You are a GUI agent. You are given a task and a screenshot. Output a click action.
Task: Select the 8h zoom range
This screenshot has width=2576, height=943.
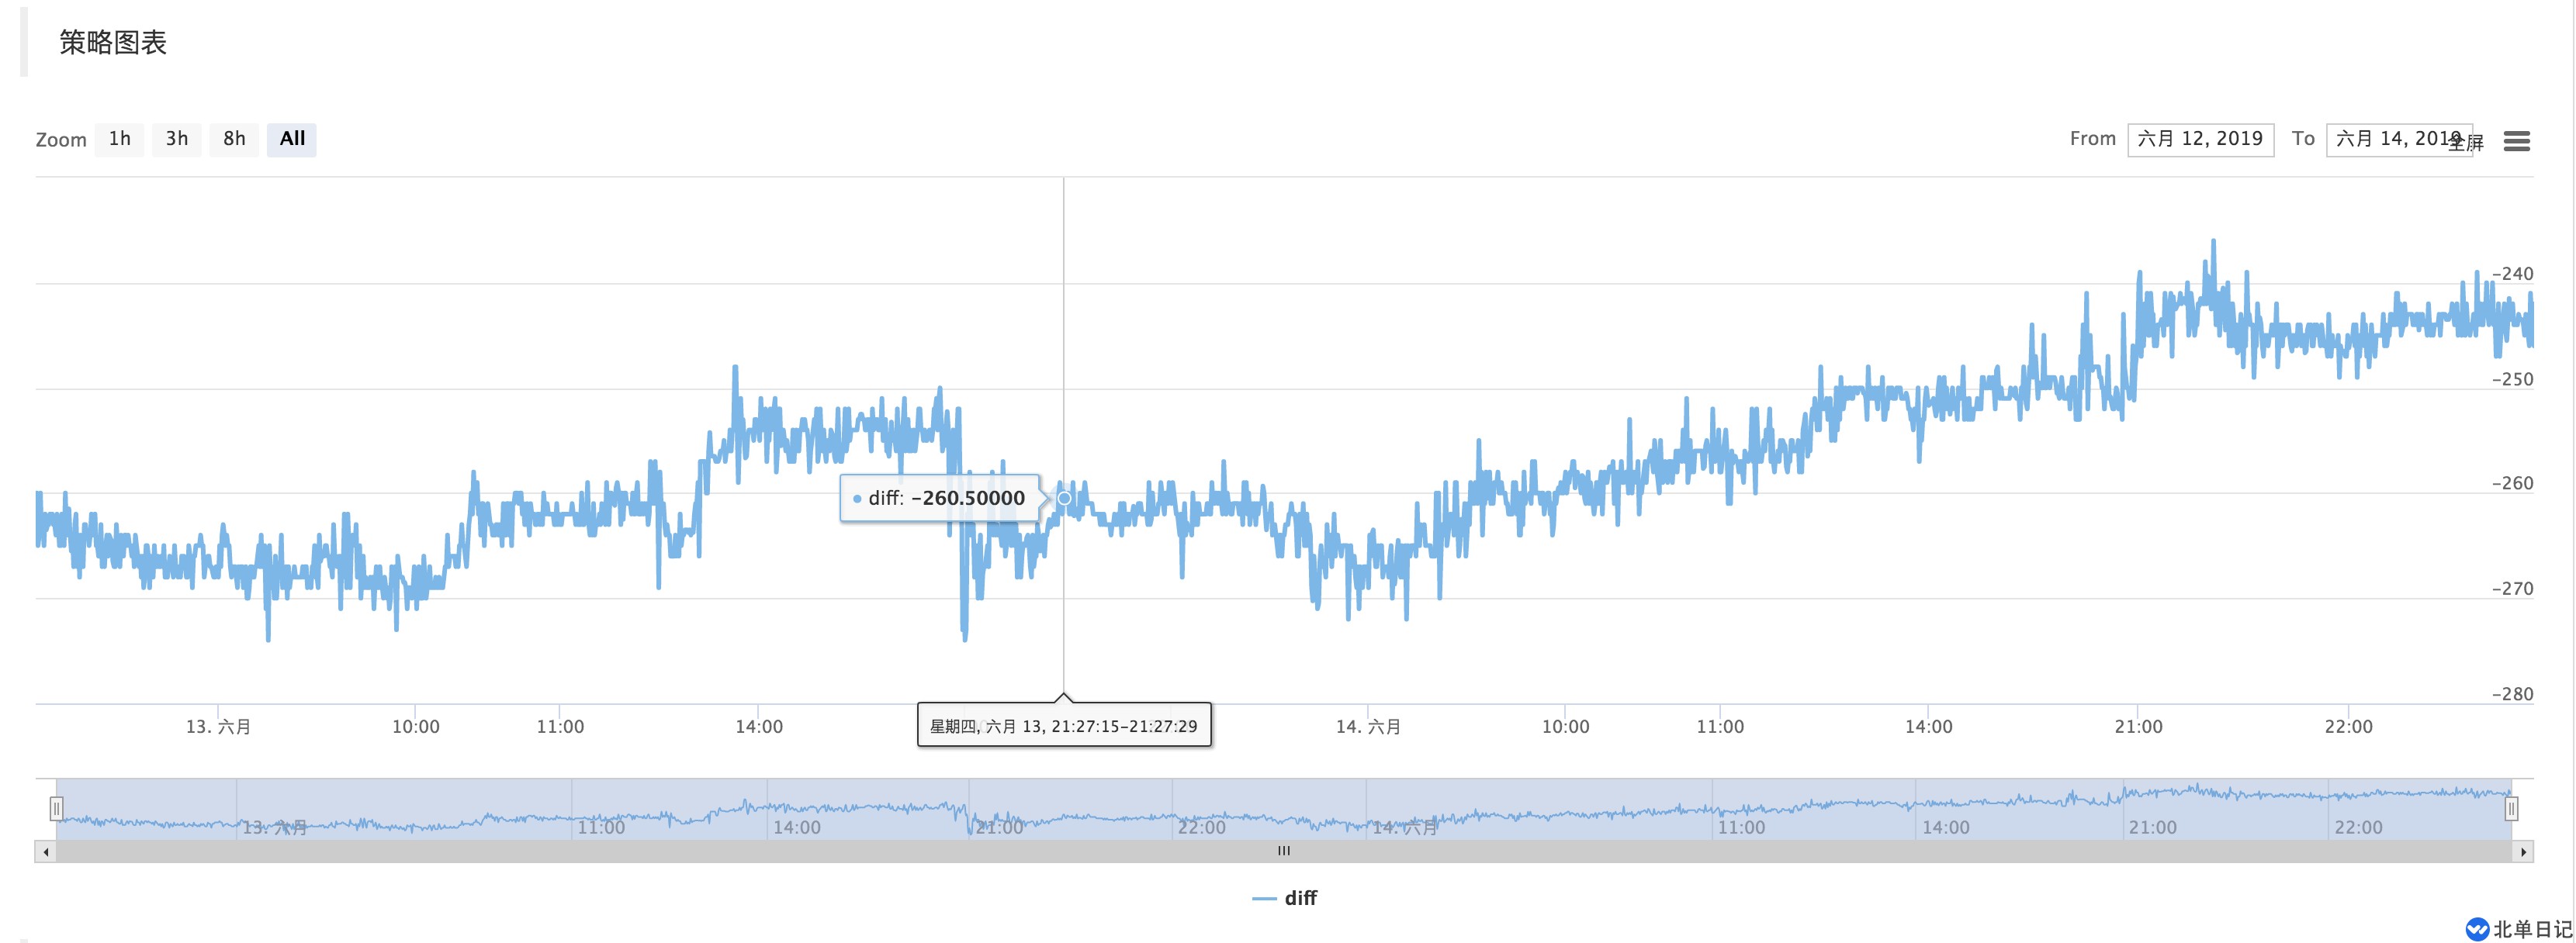(234, 139)
